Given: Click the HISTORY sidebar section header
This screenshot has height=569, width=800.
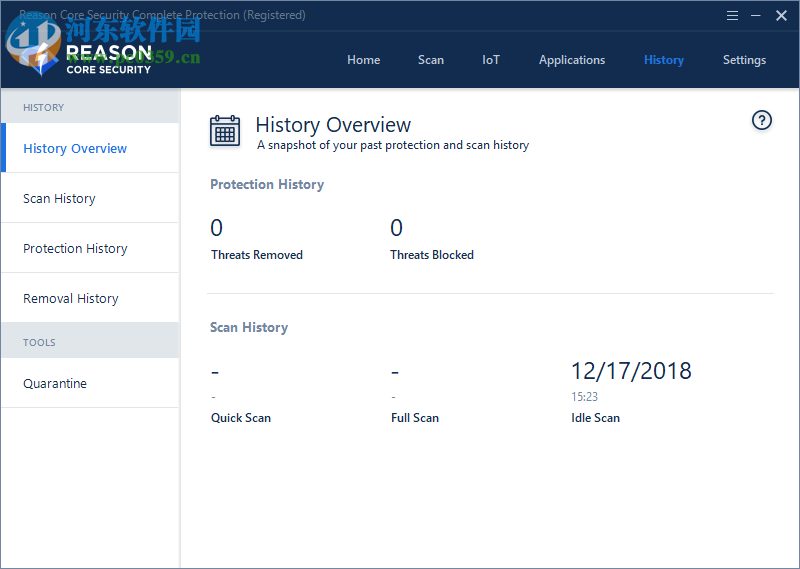Looking at the screenshot, I should point(43,108).
